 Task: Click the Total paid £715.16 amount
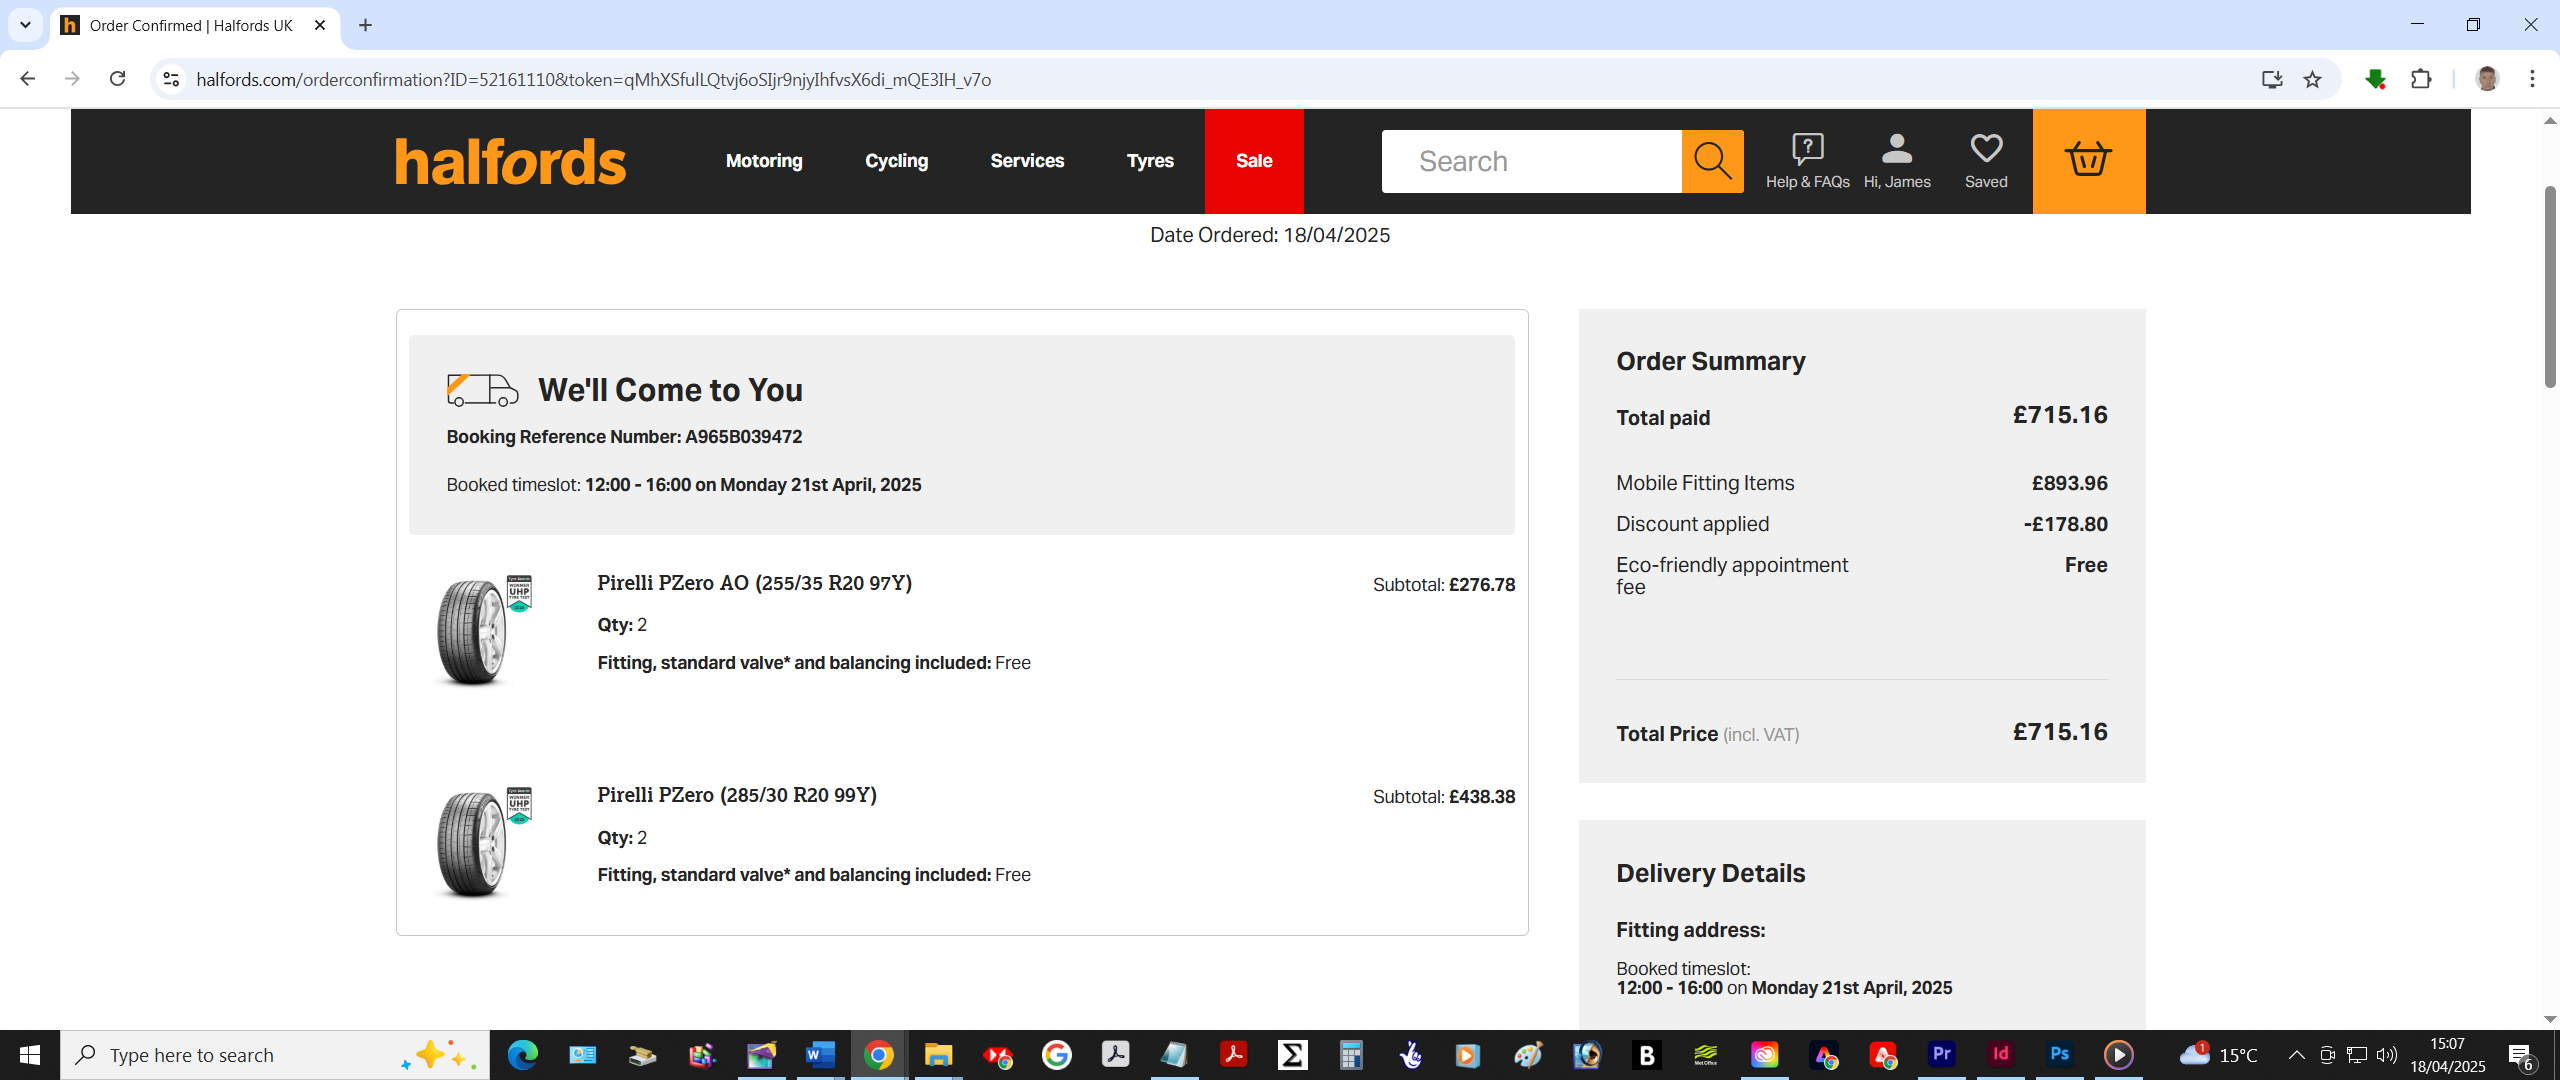(x=2060, y=415)
